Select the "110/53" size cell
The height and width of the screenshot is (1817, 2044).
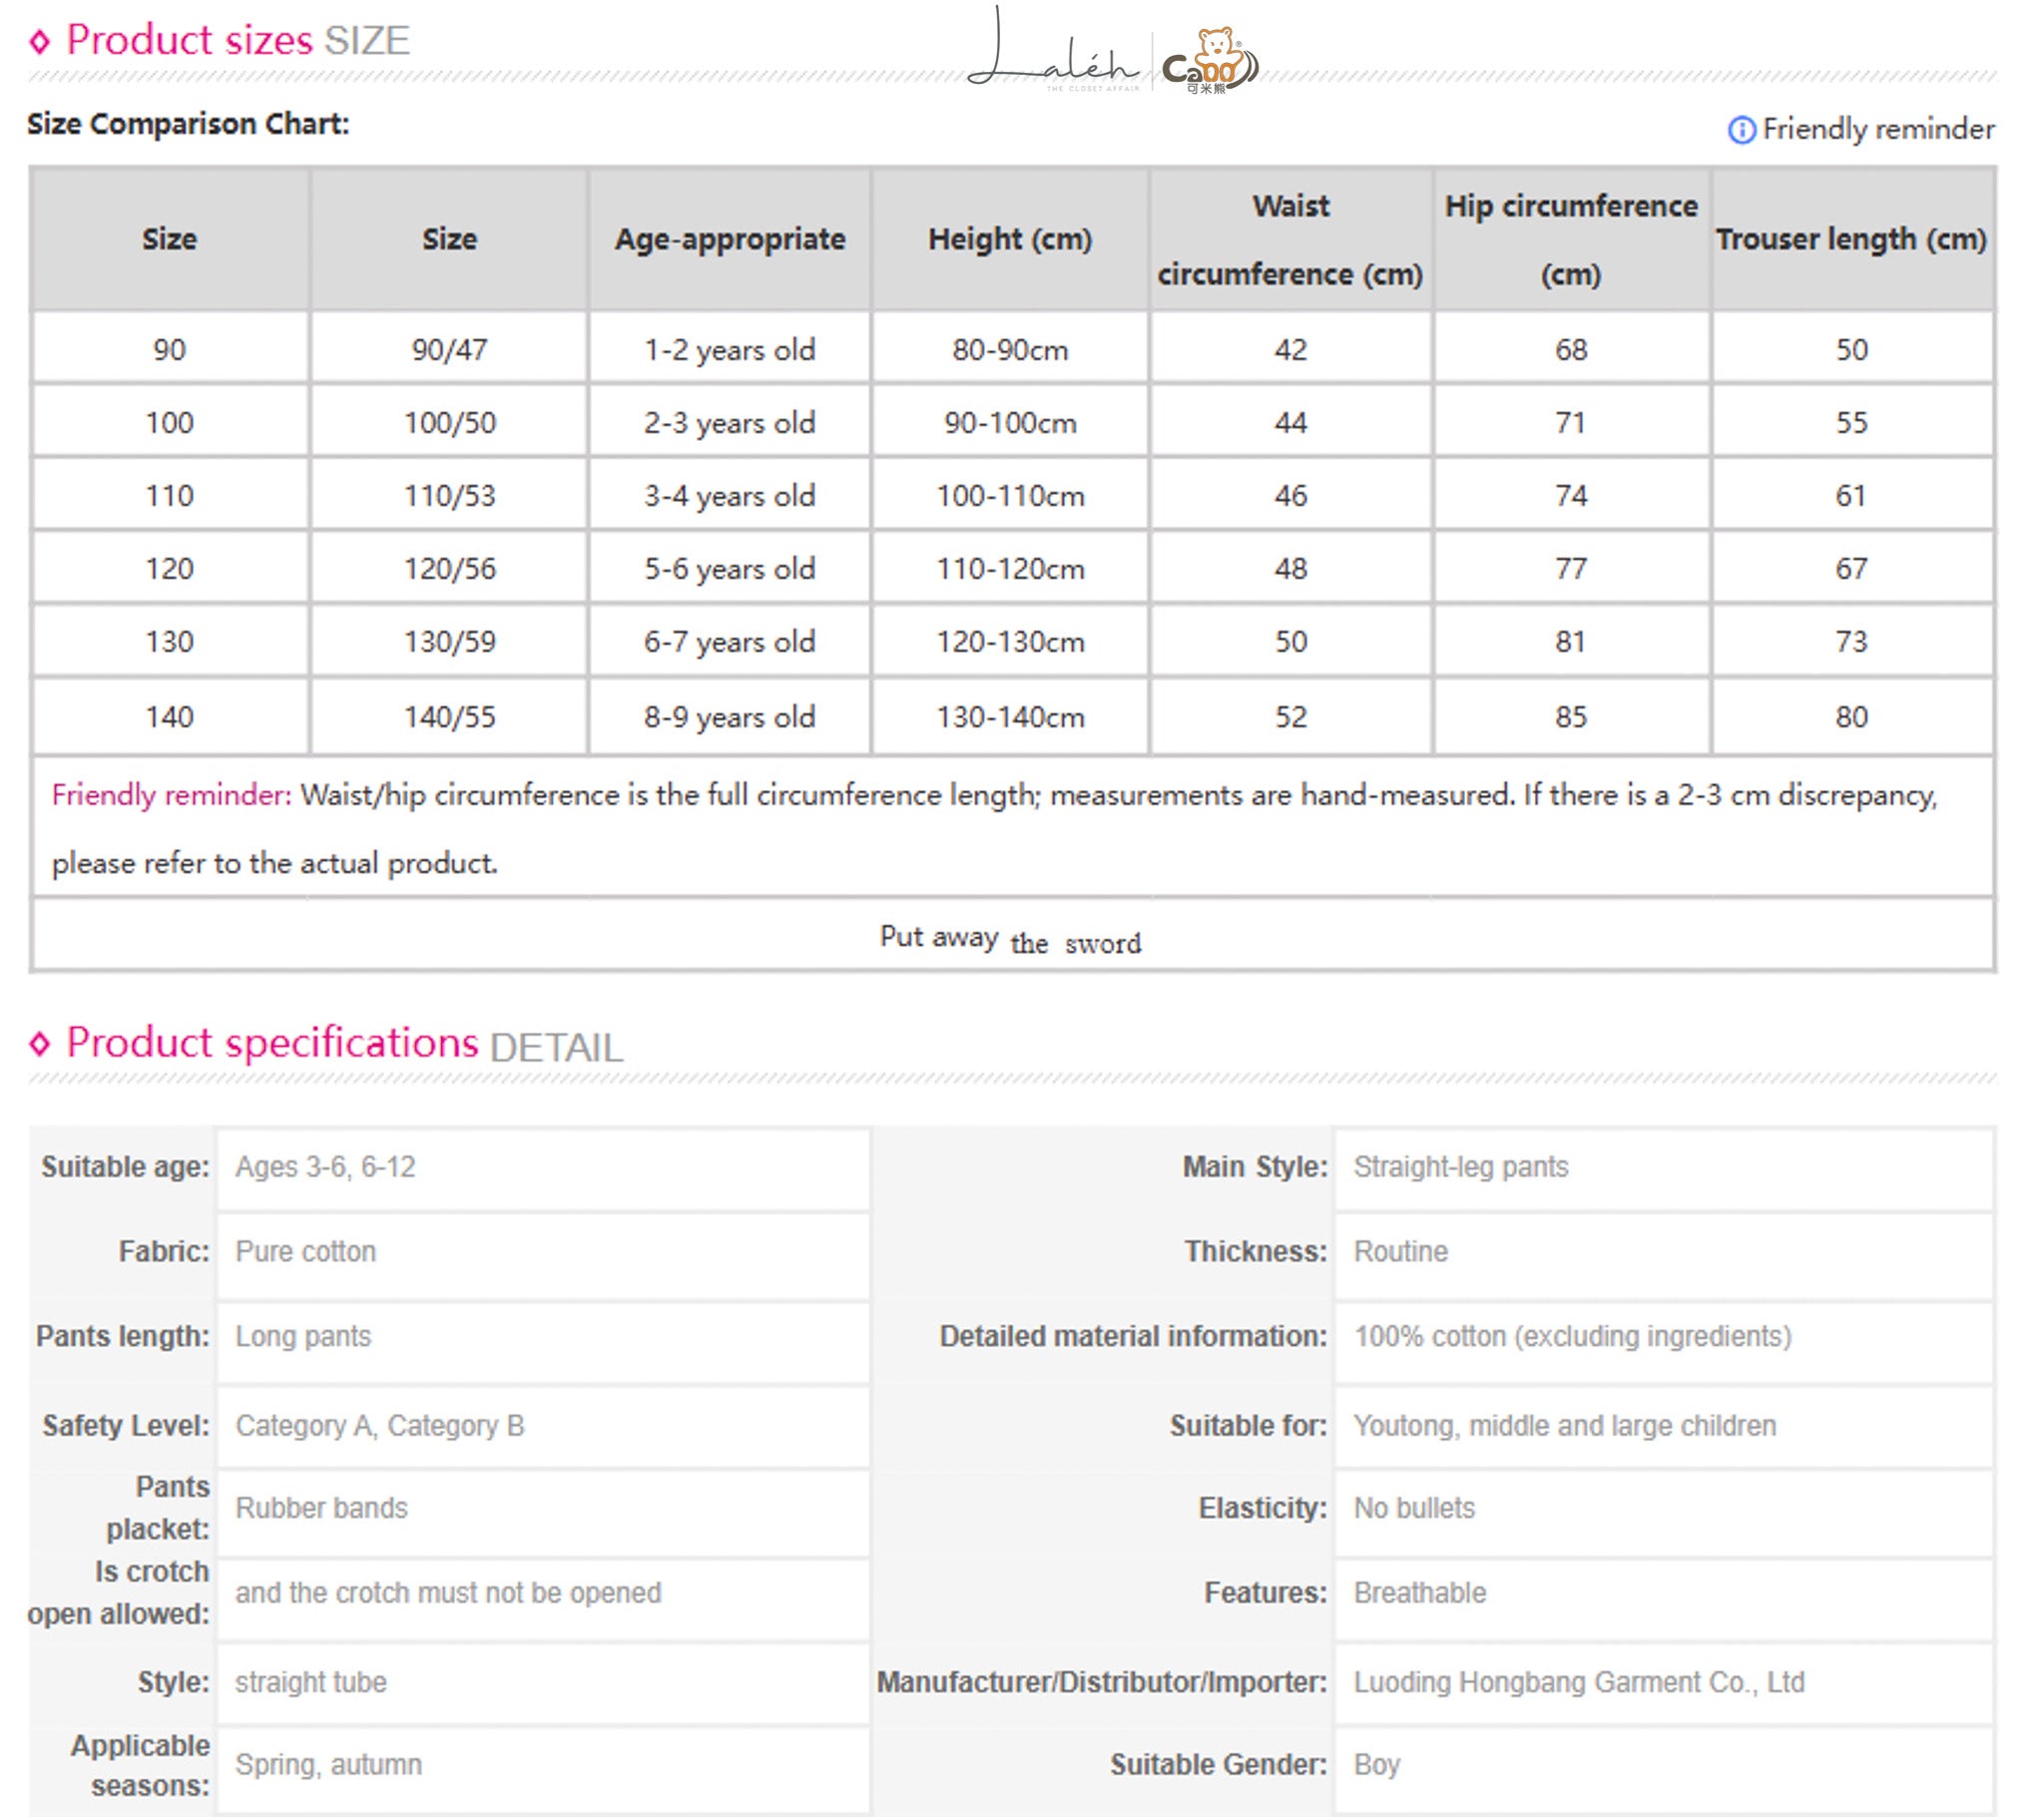pos(450,496)
